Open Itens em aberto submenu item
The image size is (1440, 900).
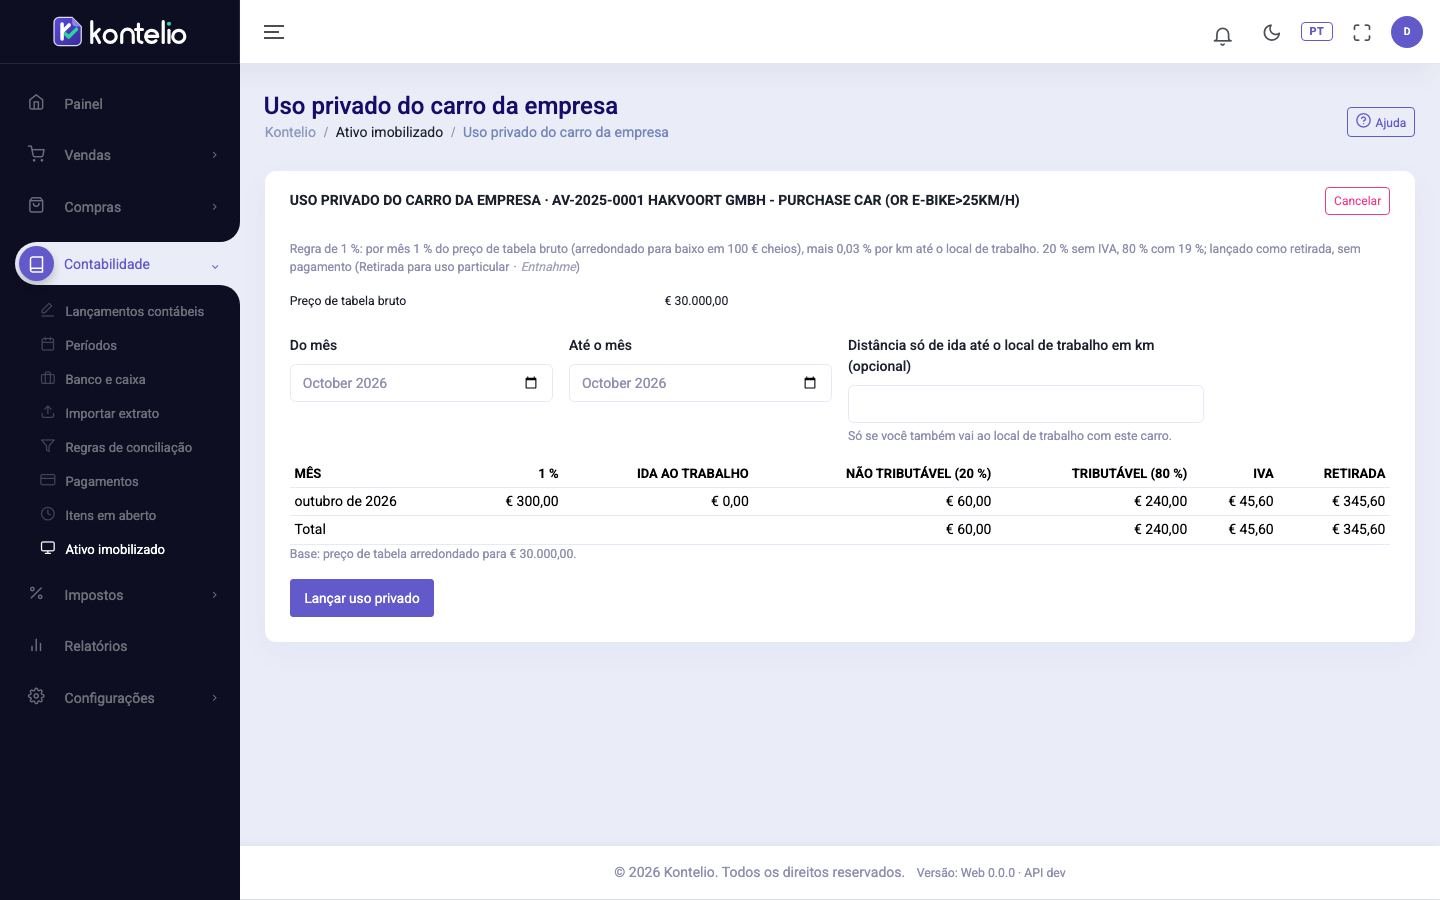[110, 515]
